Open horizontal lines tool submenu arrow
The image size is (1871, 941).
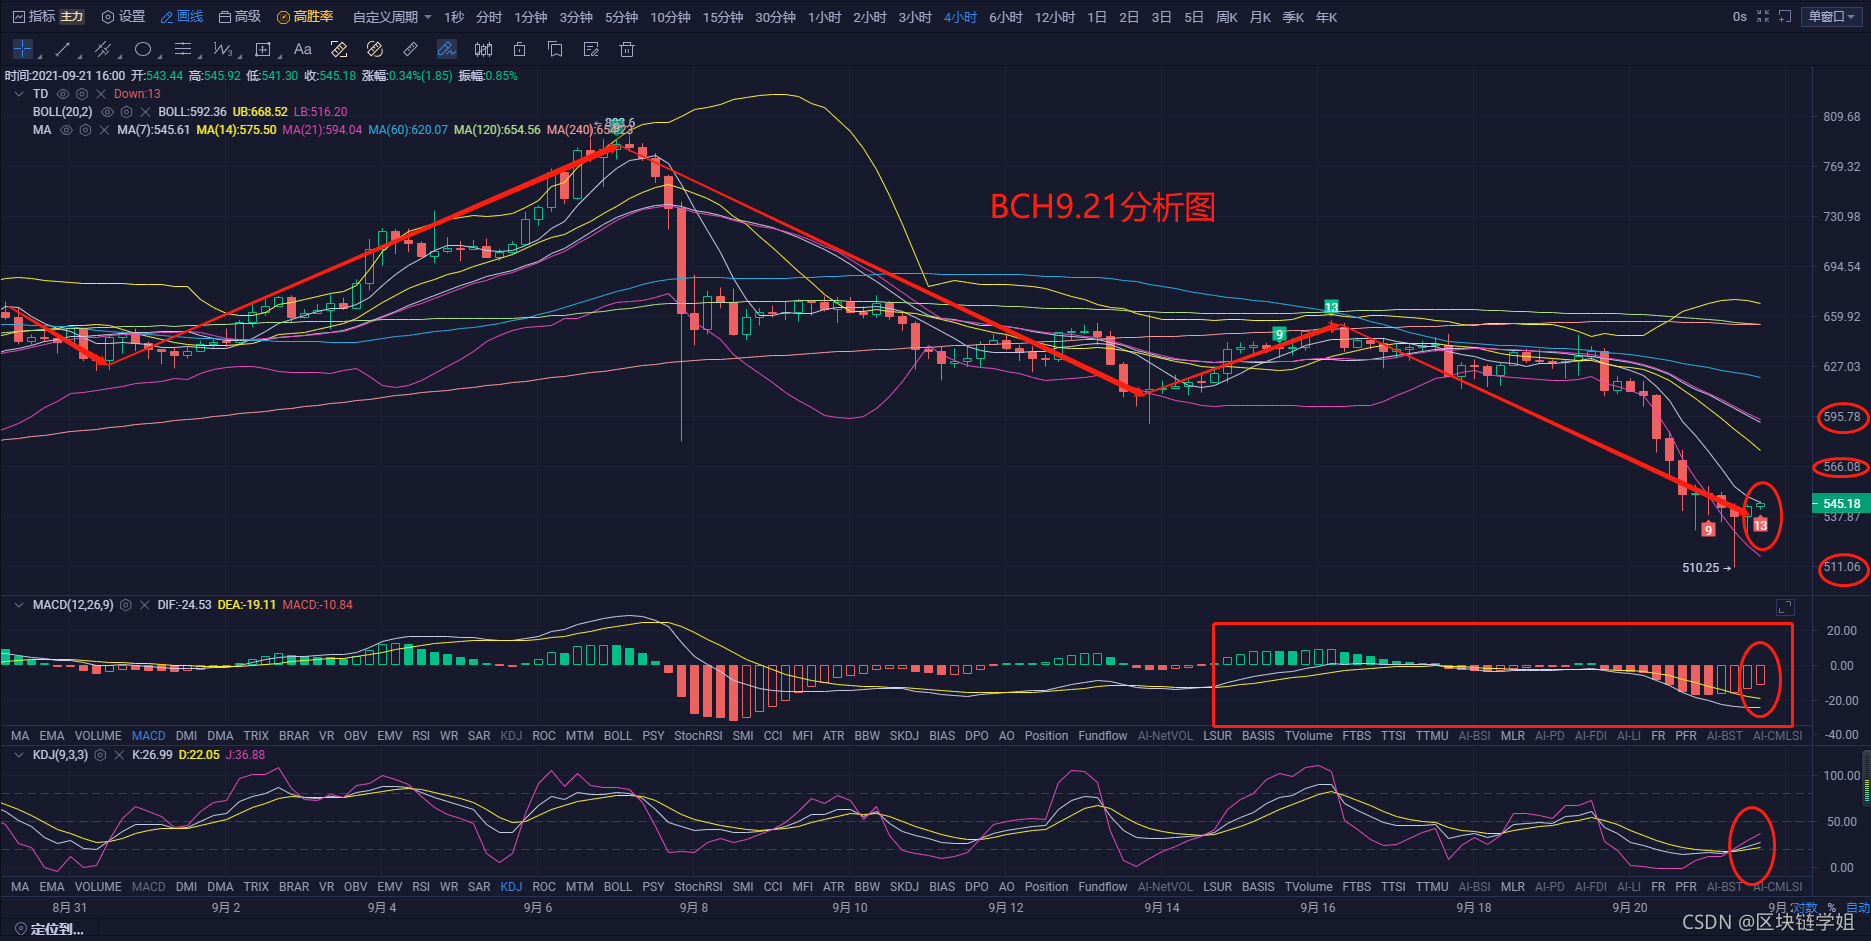click(199, 56)
